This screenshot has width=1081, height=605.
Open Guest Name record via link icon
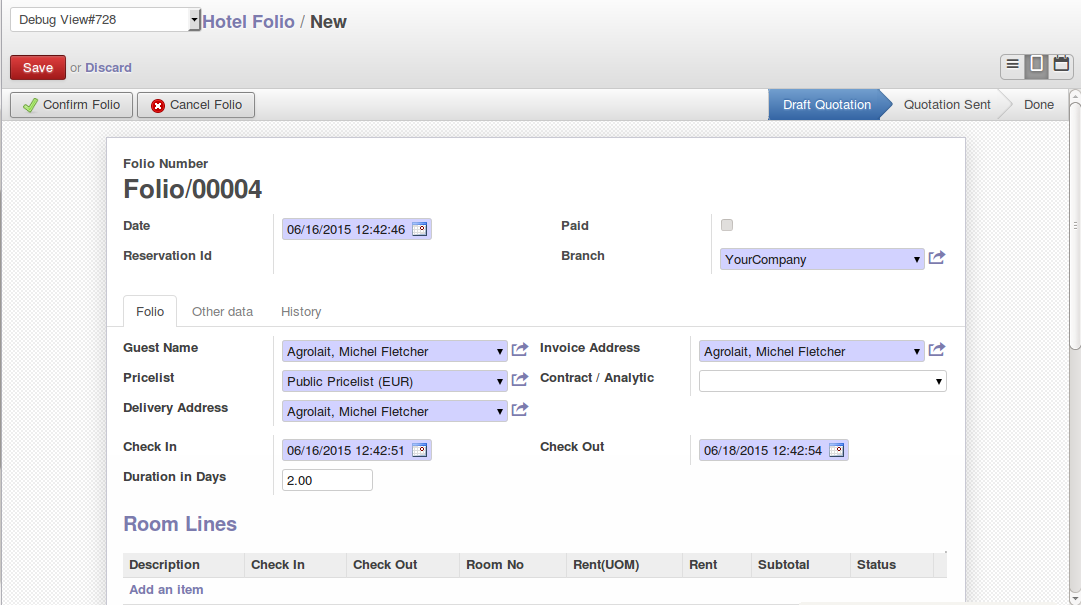tap(520, 350)
